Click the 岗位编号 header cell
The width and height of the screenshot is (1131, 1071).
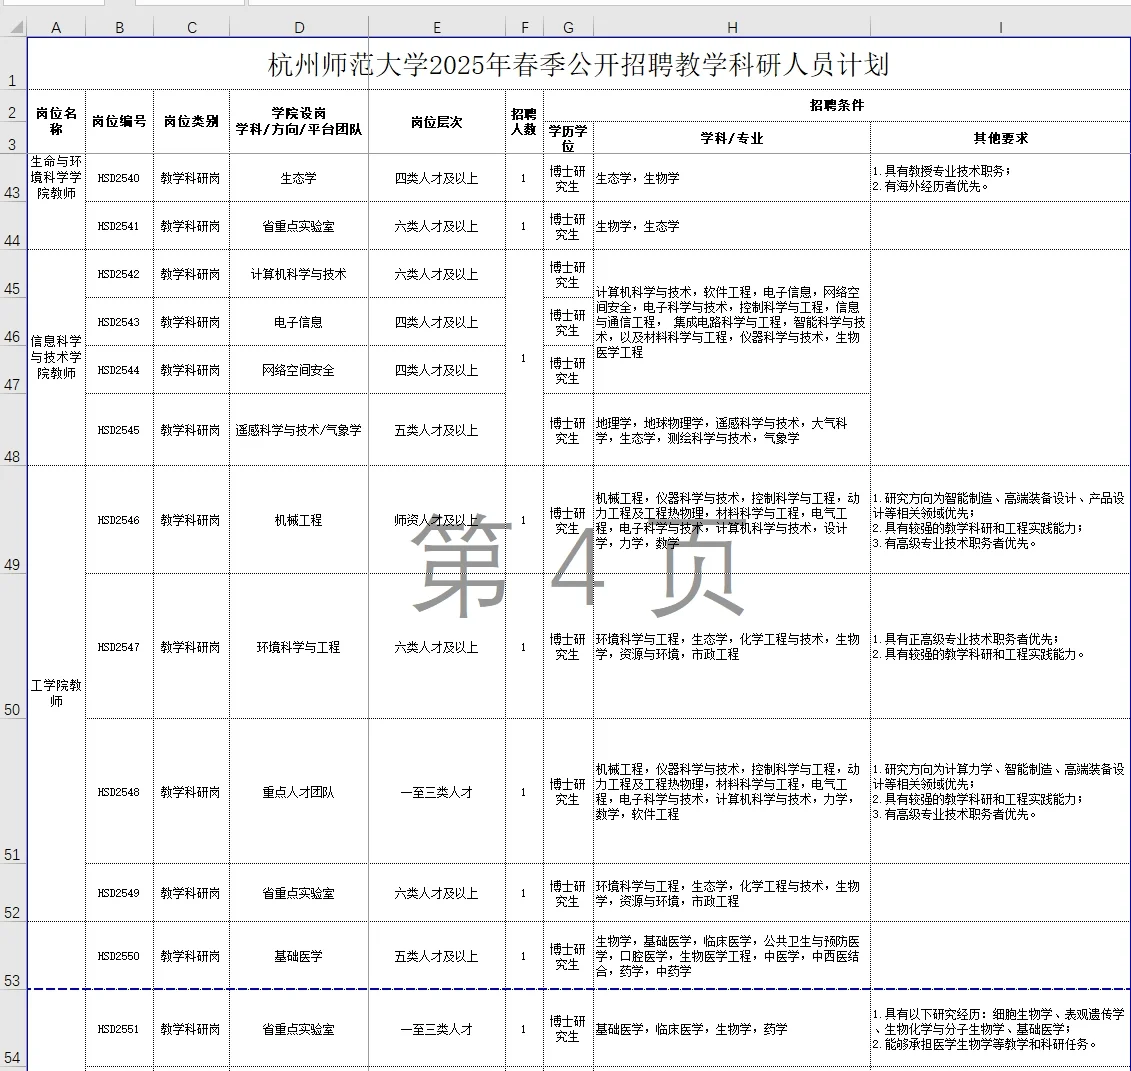[120, 121]
